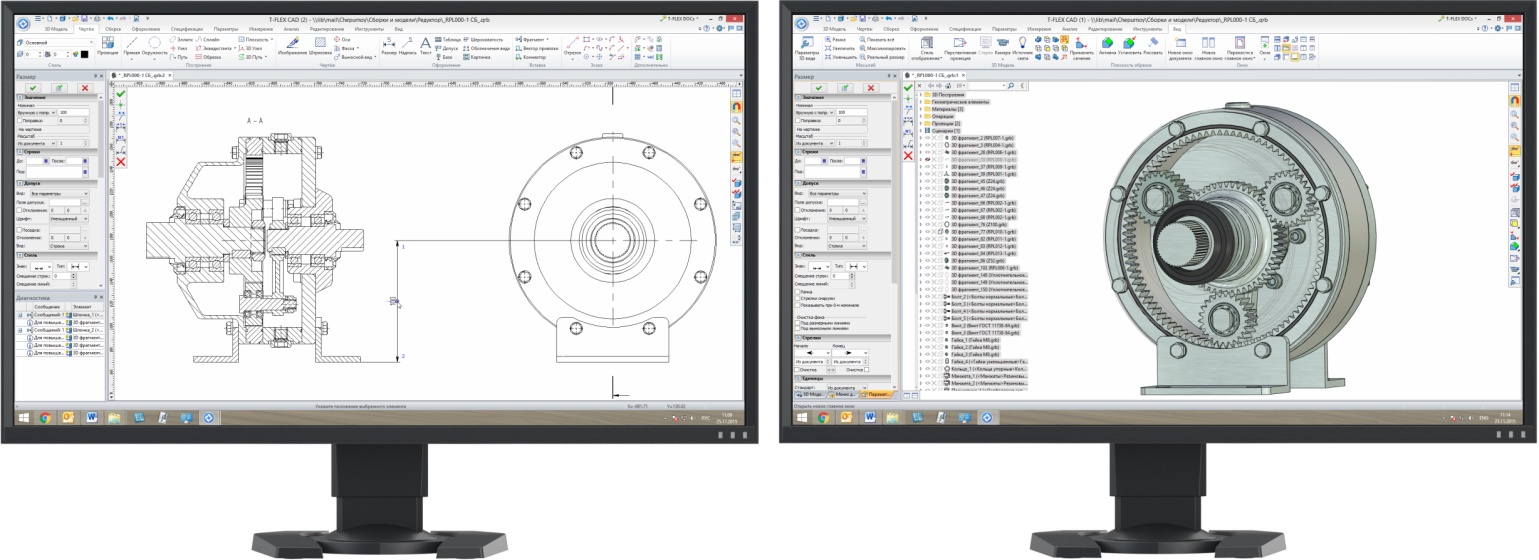Enable the Рамка checkbox in right panel
Viewport: 1539px width, 560px height.
click(797, 292)
